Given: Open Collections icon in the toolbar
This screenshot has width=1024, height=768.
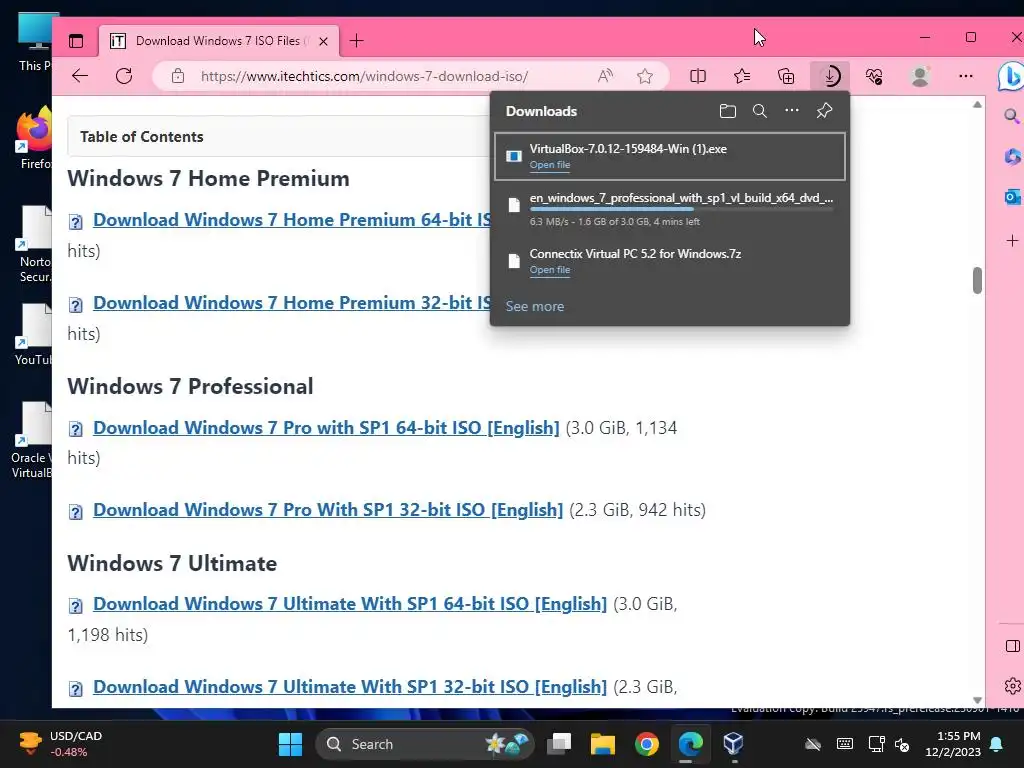Looking at the screenshot, I should click(786, 76).
